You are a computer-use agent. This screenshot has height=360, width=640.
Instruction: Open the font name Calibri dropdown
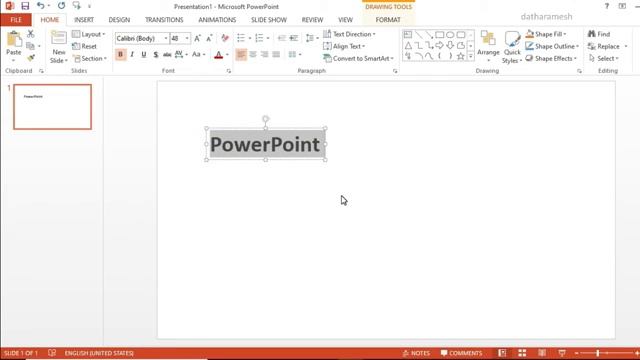(x=166, y=38)
